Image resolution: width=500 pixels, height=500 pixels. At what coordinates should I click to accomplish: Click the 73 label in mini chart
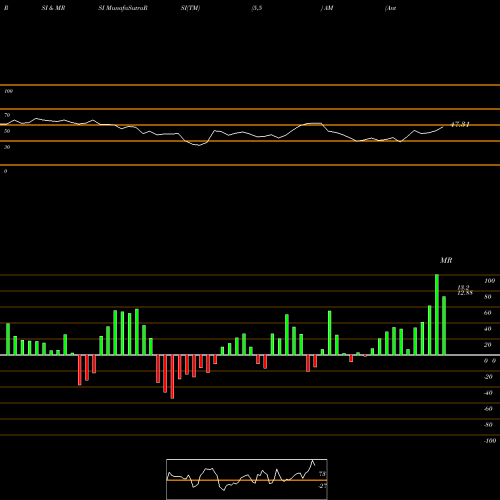coord(322,474)
